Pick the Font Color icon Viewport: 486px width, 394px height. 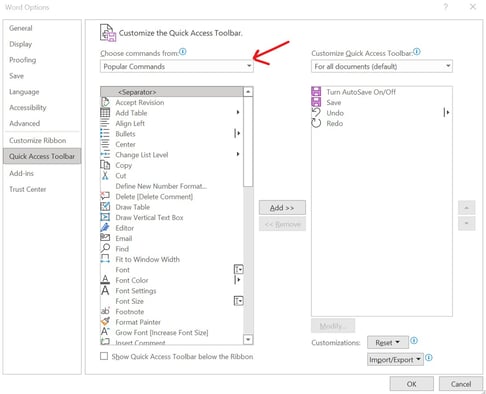point(105,280)
